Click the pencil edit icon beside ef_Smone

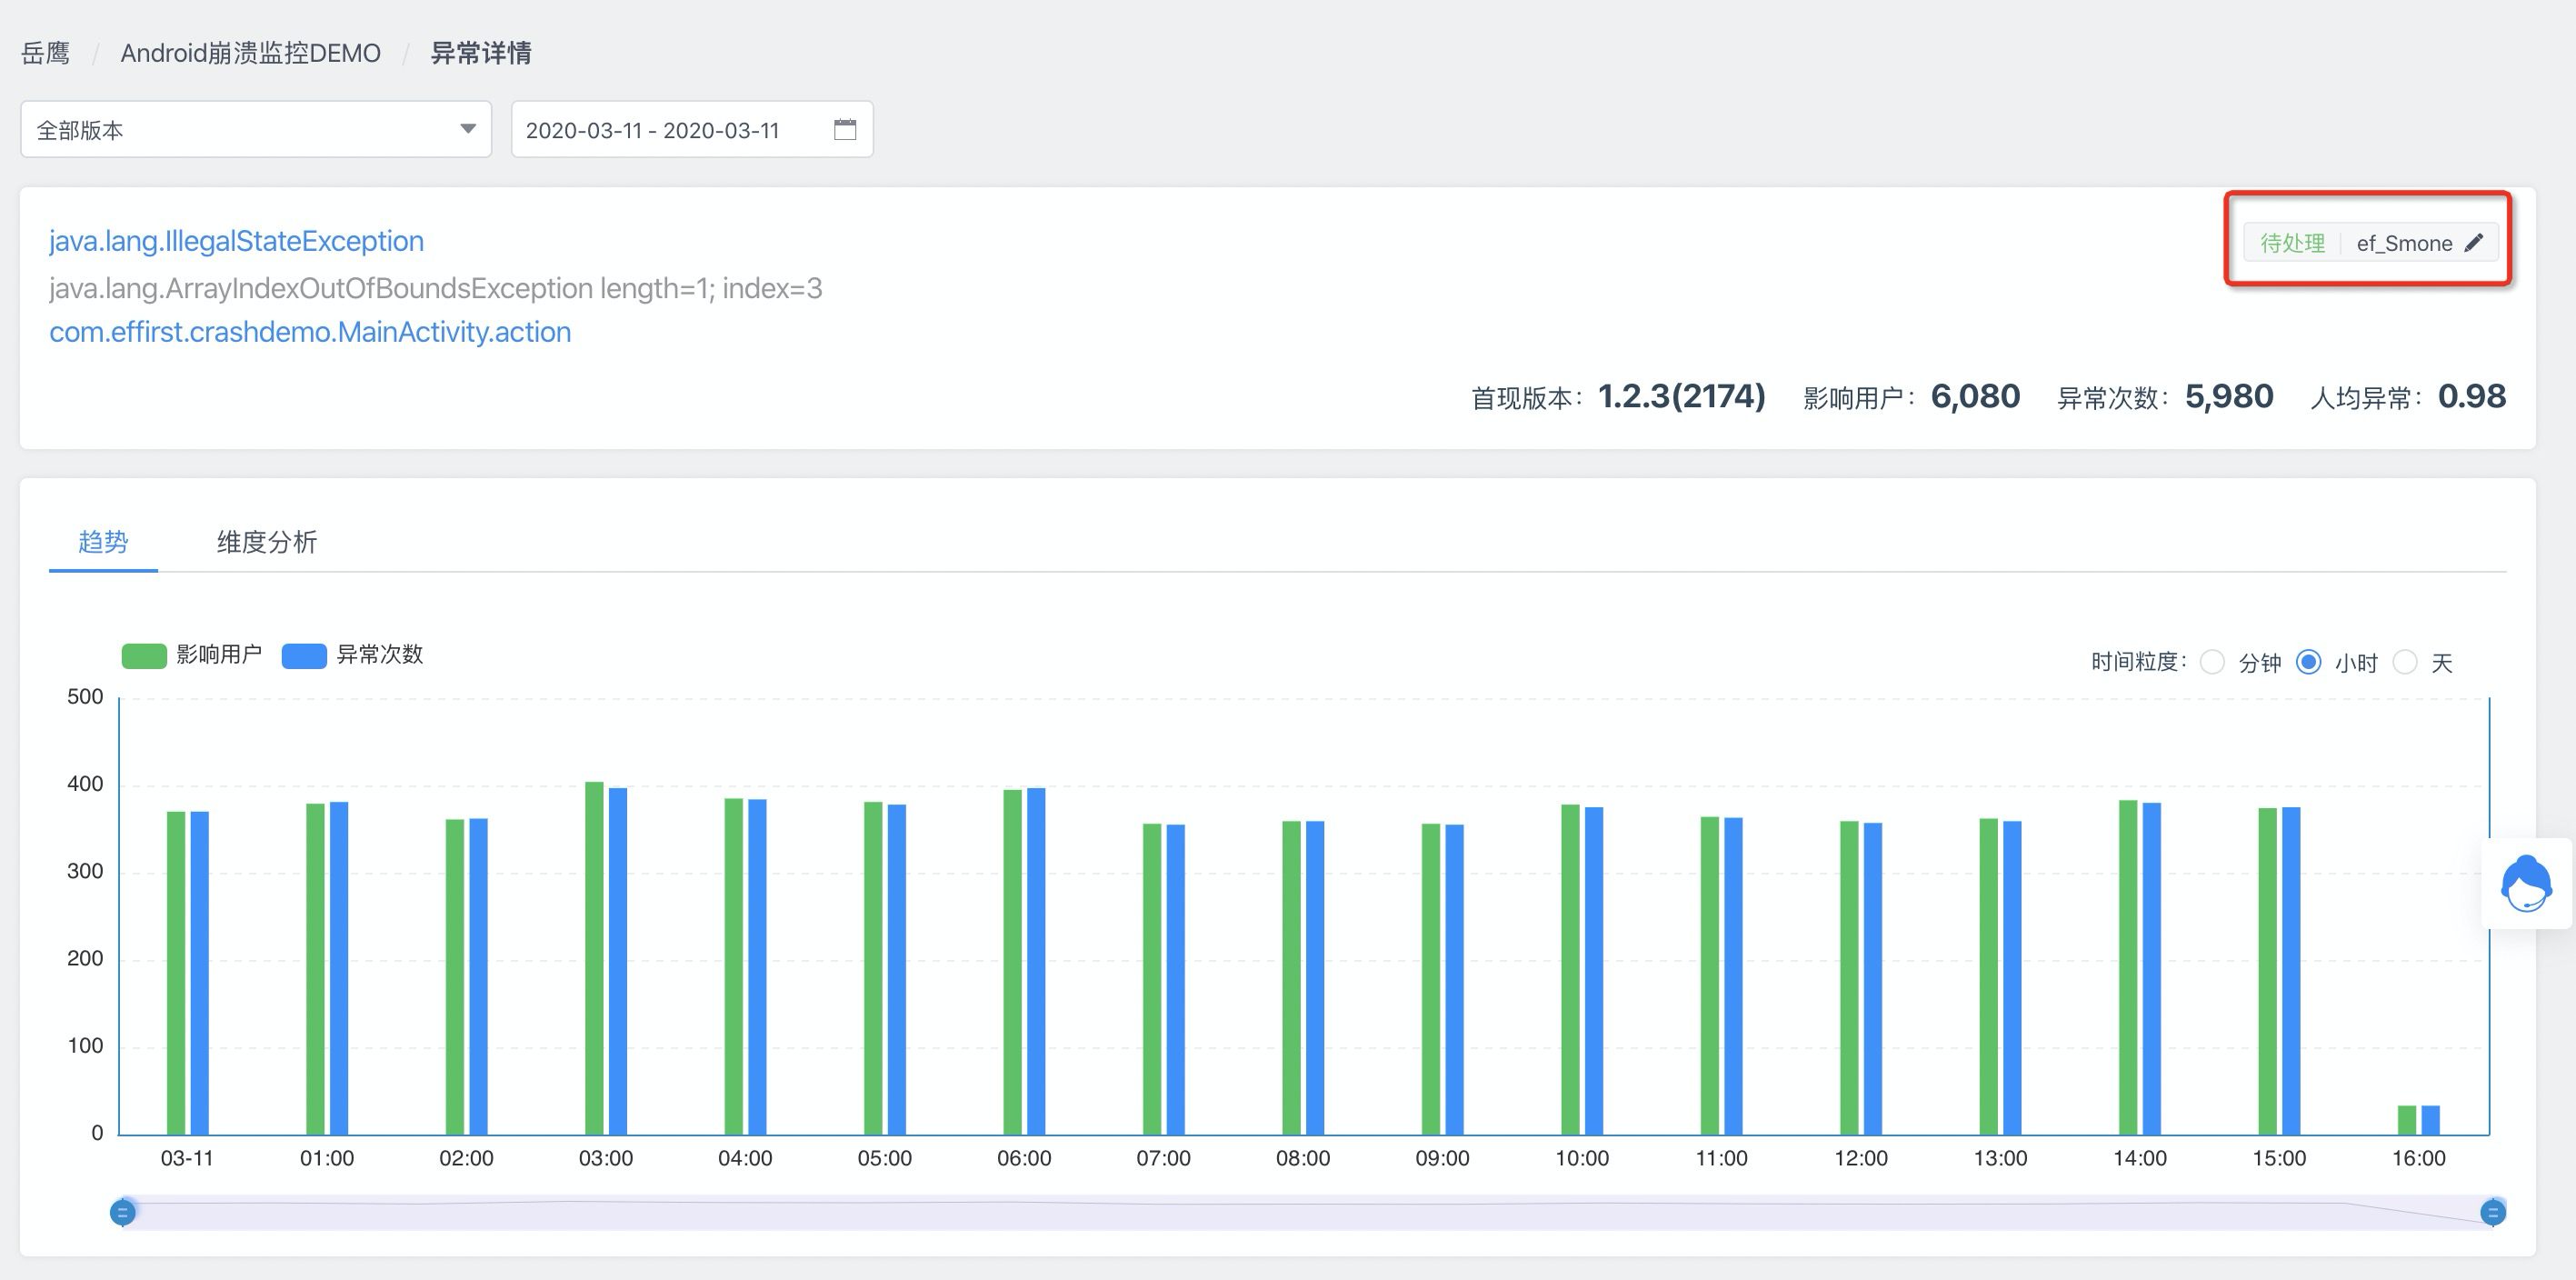pos(2474,243)
